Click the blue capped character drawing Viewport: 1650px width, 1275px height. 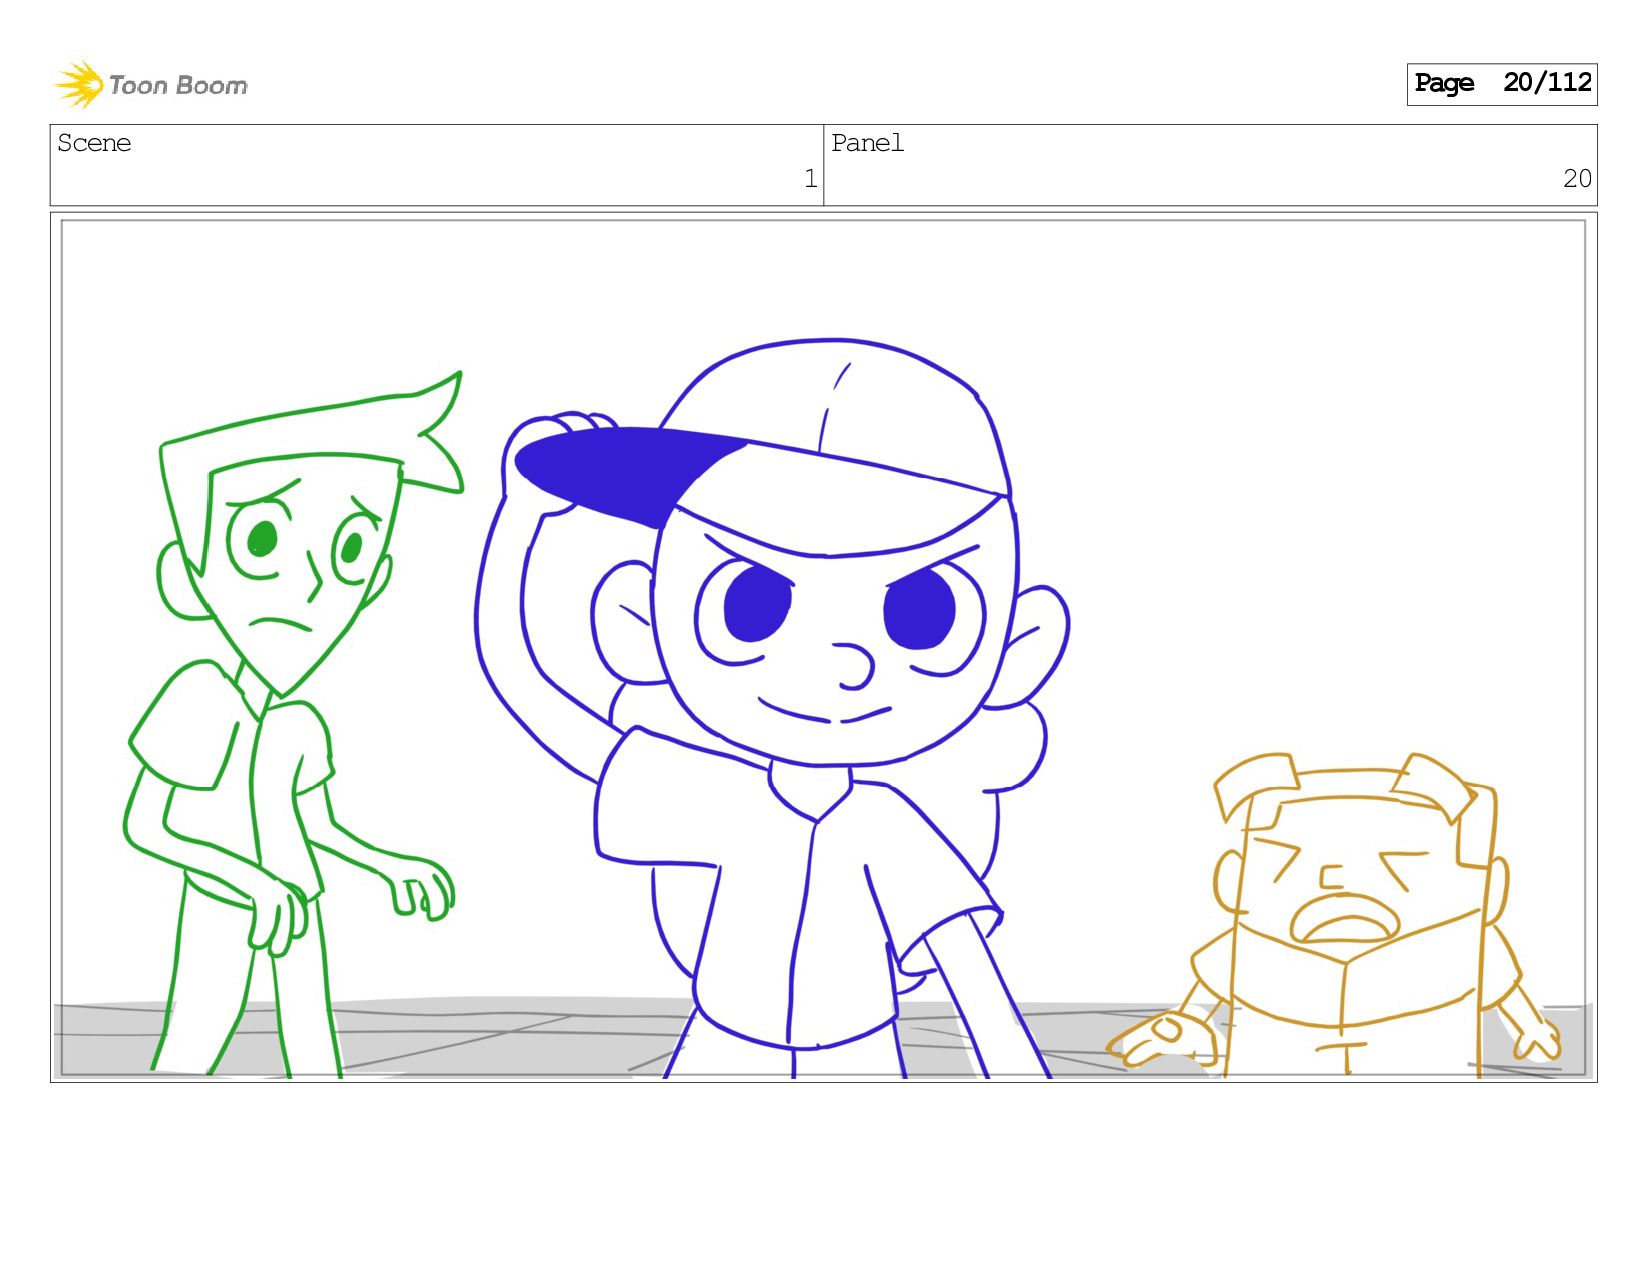coord(772,708)
